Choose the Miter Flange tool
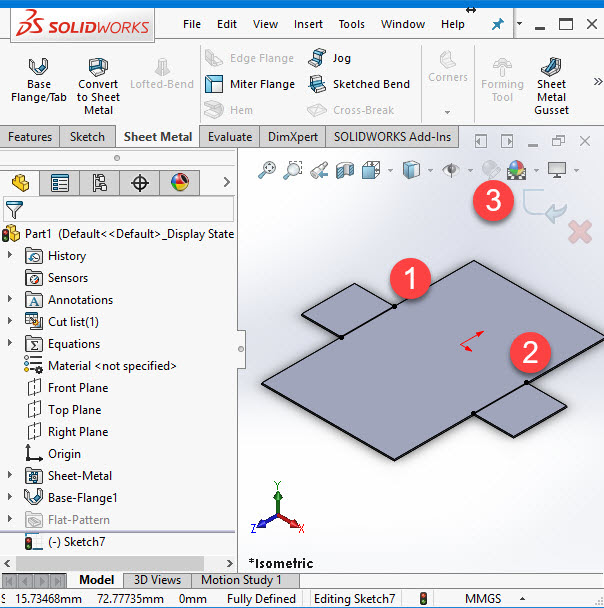Image resolution: width=604 pixels, height=608 pixels. 250,84
